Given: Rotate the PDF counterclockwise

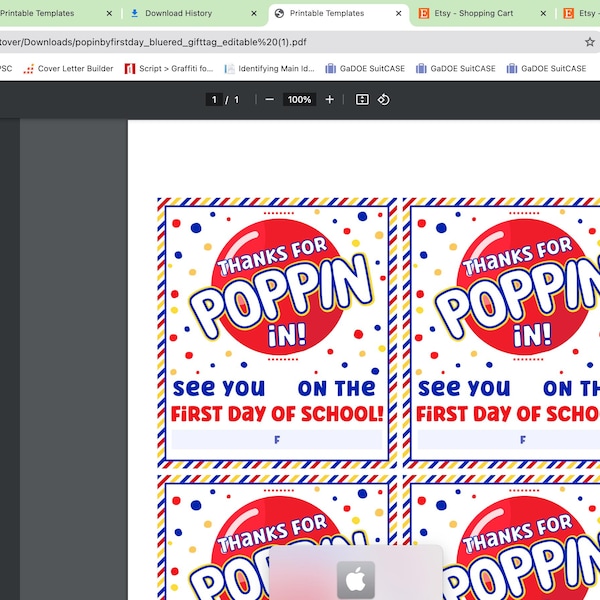Looking at the screenshot, I should [383, 99].
